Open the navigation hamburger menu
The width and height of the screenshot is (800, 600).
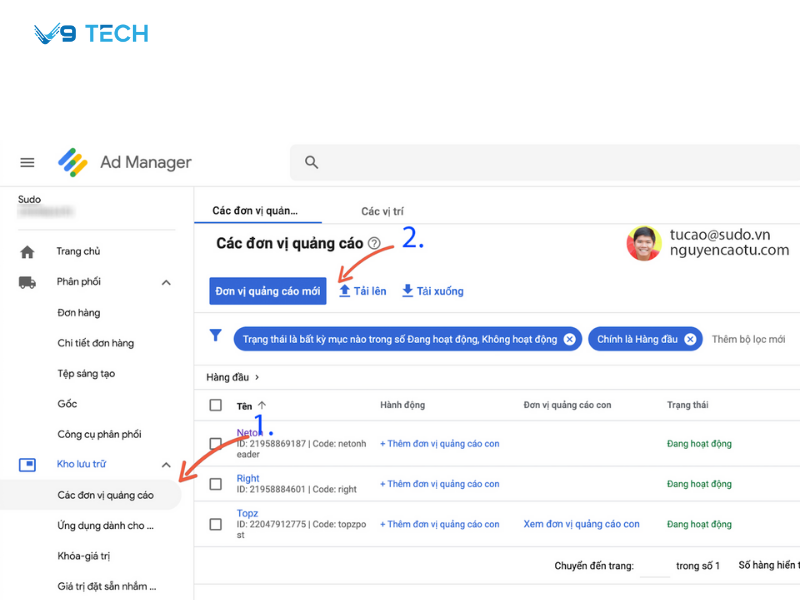[x=27, y=162]
